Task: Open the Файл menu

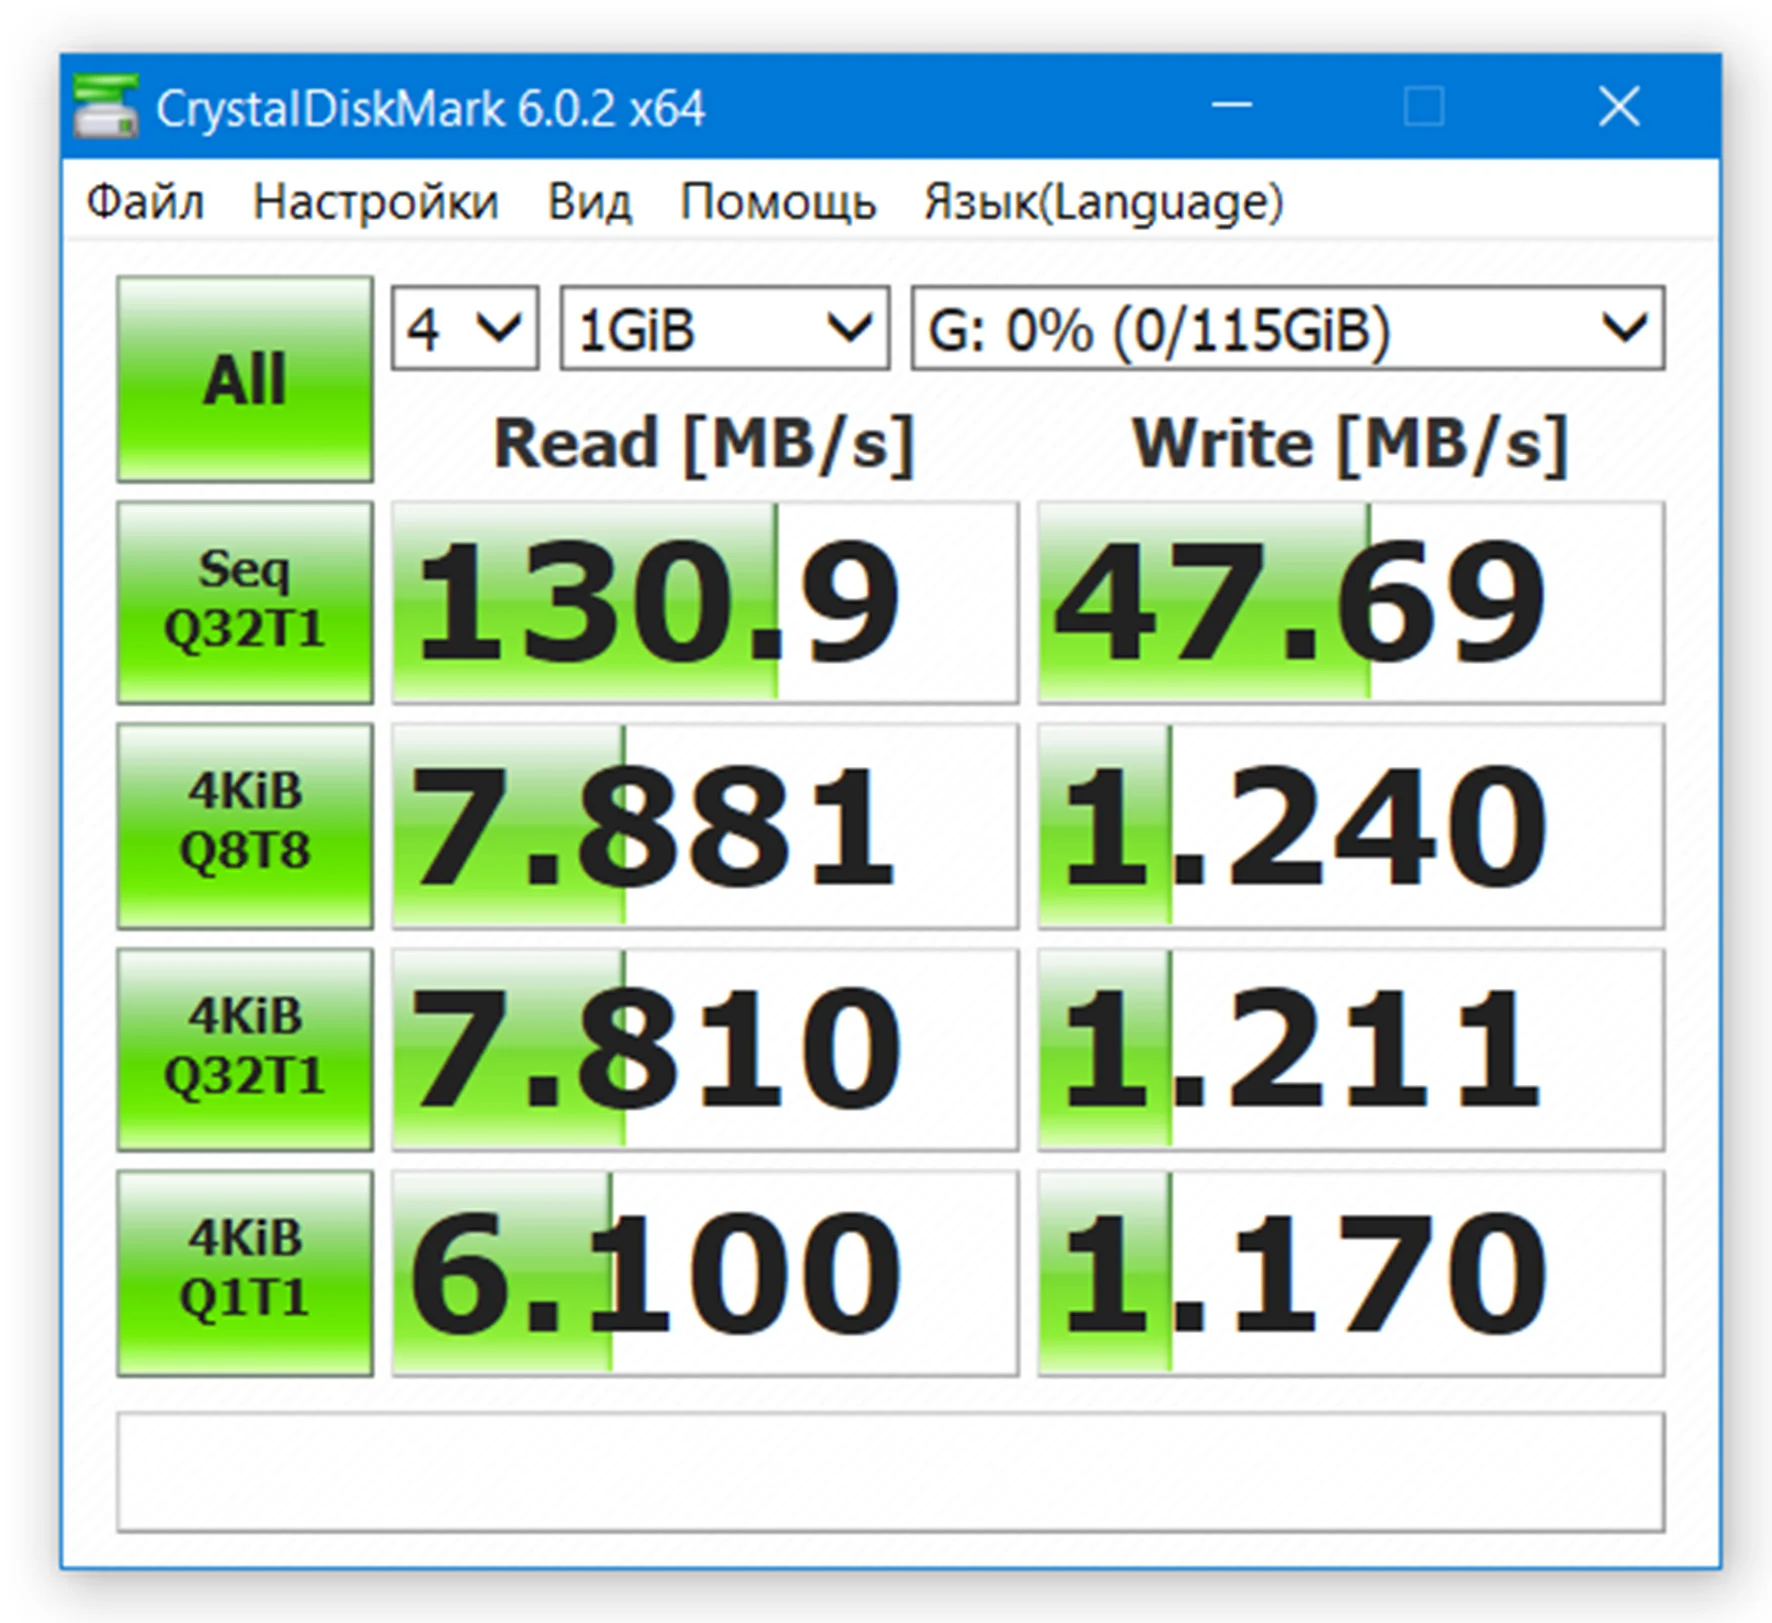Action: tap(145, 202)
